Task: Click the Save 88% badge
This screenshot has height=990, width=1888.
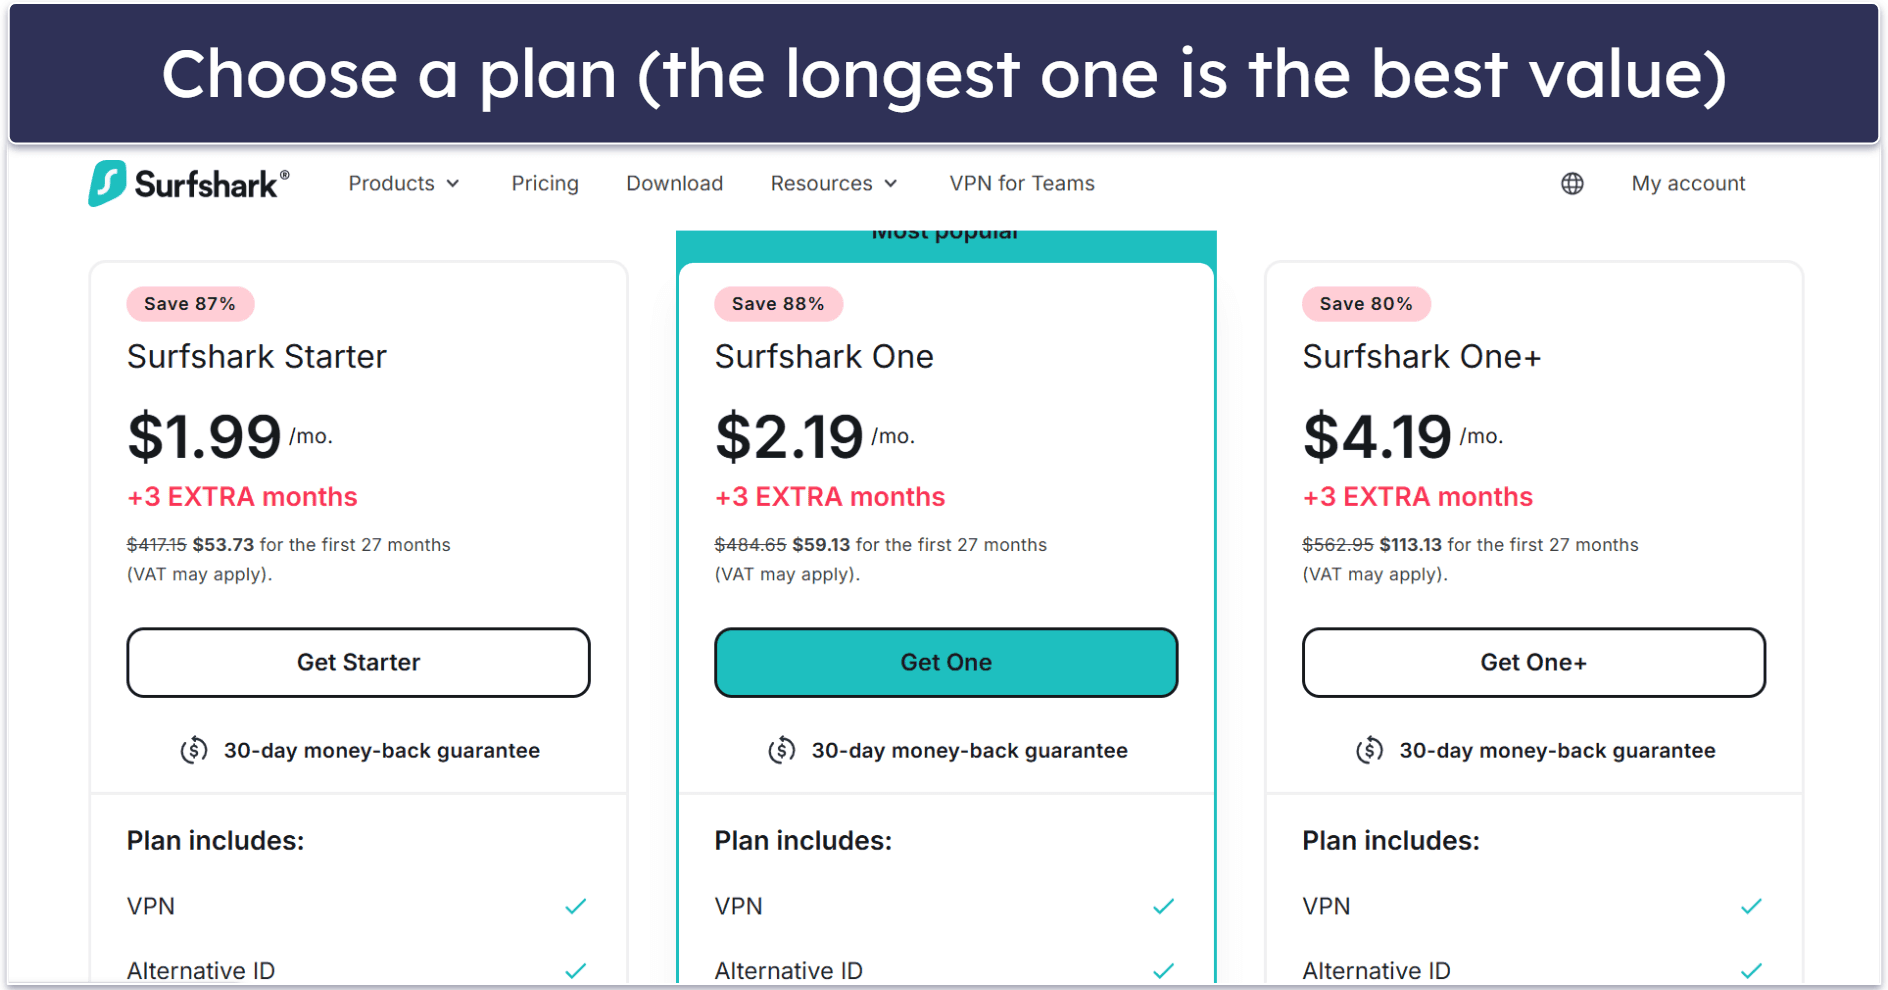Action: coord(778,304)
